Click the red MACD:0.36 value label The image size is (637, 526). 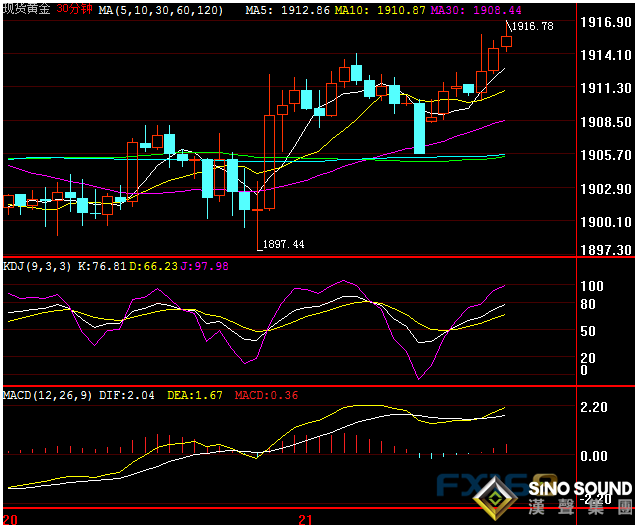coord(271,395)
